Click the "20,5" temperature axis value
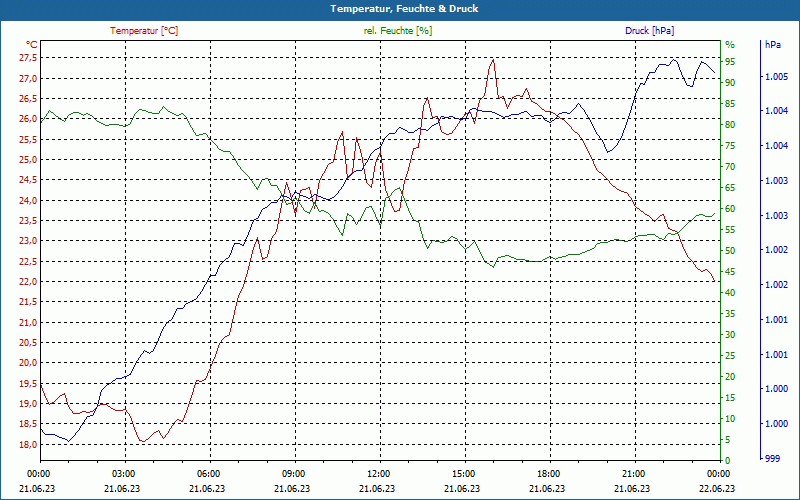Screen dimensions: 800x500 tap(28, 342)
